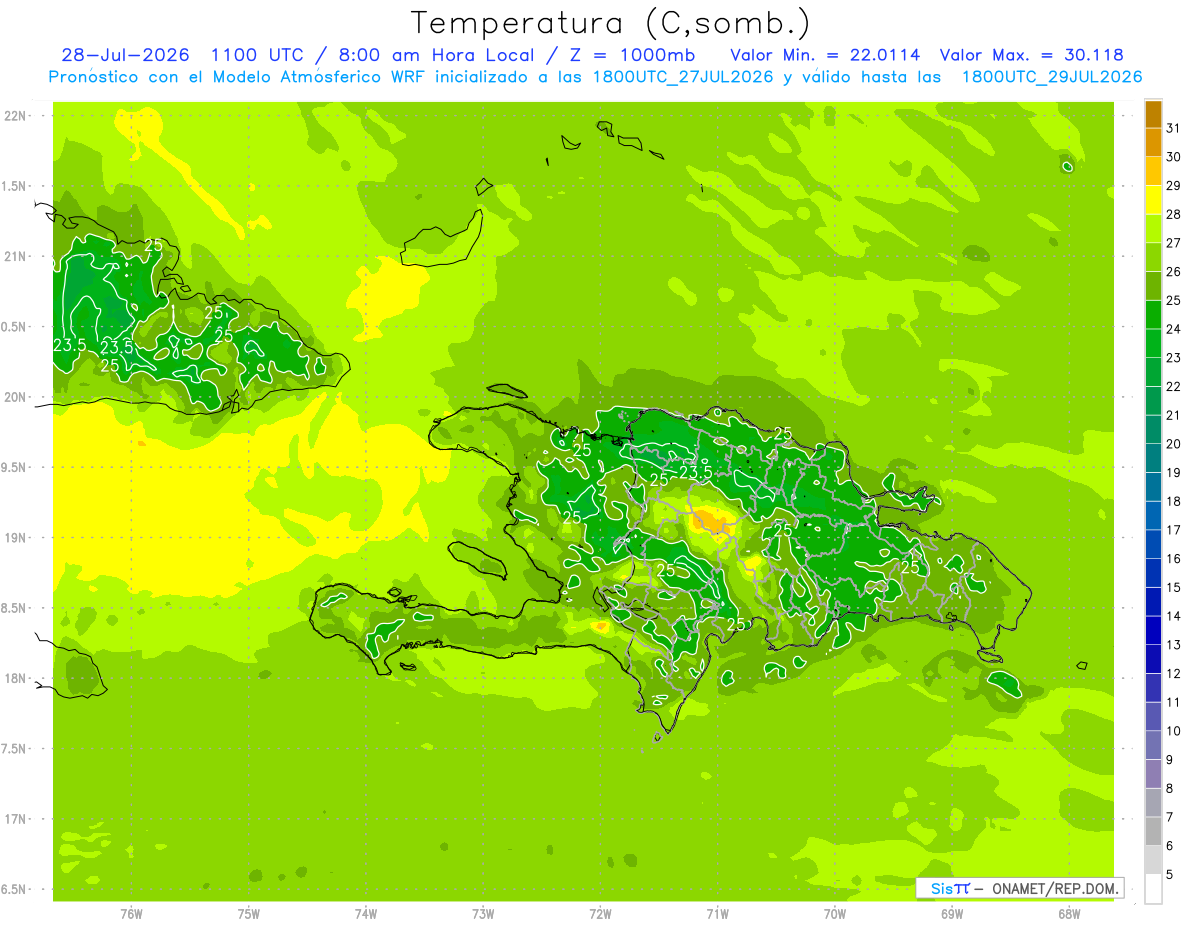Click the 22N latitude axis label
The height and width of the screenshot is (927, 1200).
click(x=17, y=116)
